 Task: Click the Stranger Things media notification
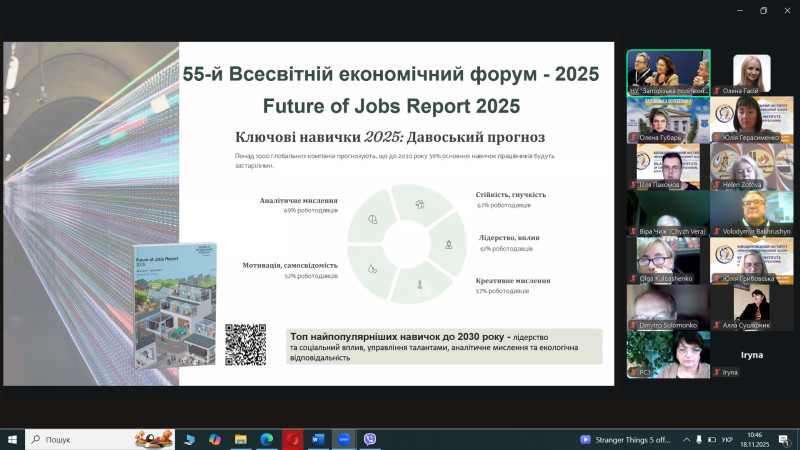[x=630, y=439]
